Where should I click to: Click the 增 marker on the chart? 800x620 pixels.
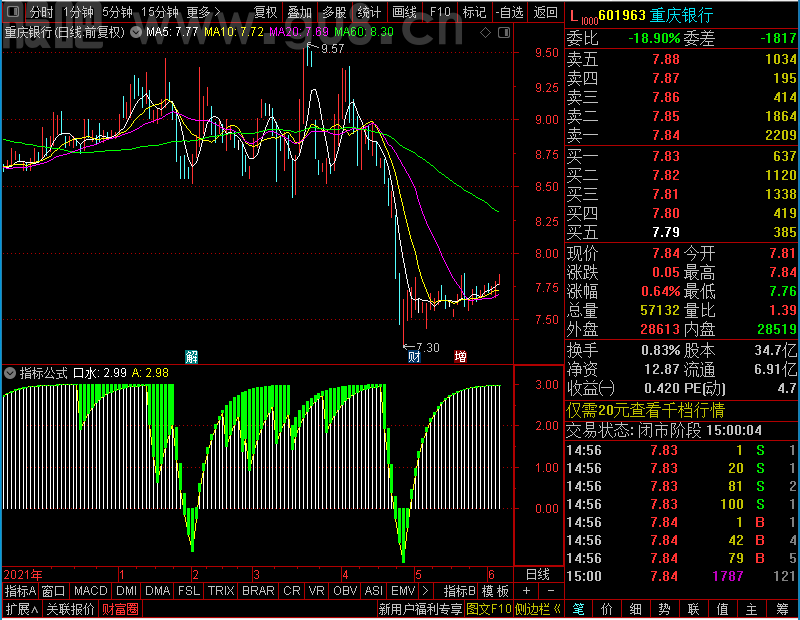coord(460,356)
